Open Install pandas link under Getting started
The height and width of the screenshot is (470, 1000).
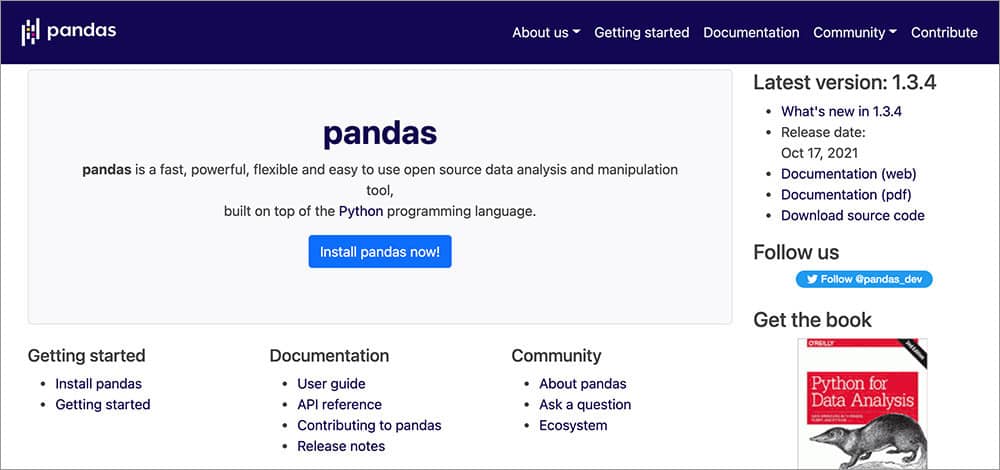pos(98,384)
